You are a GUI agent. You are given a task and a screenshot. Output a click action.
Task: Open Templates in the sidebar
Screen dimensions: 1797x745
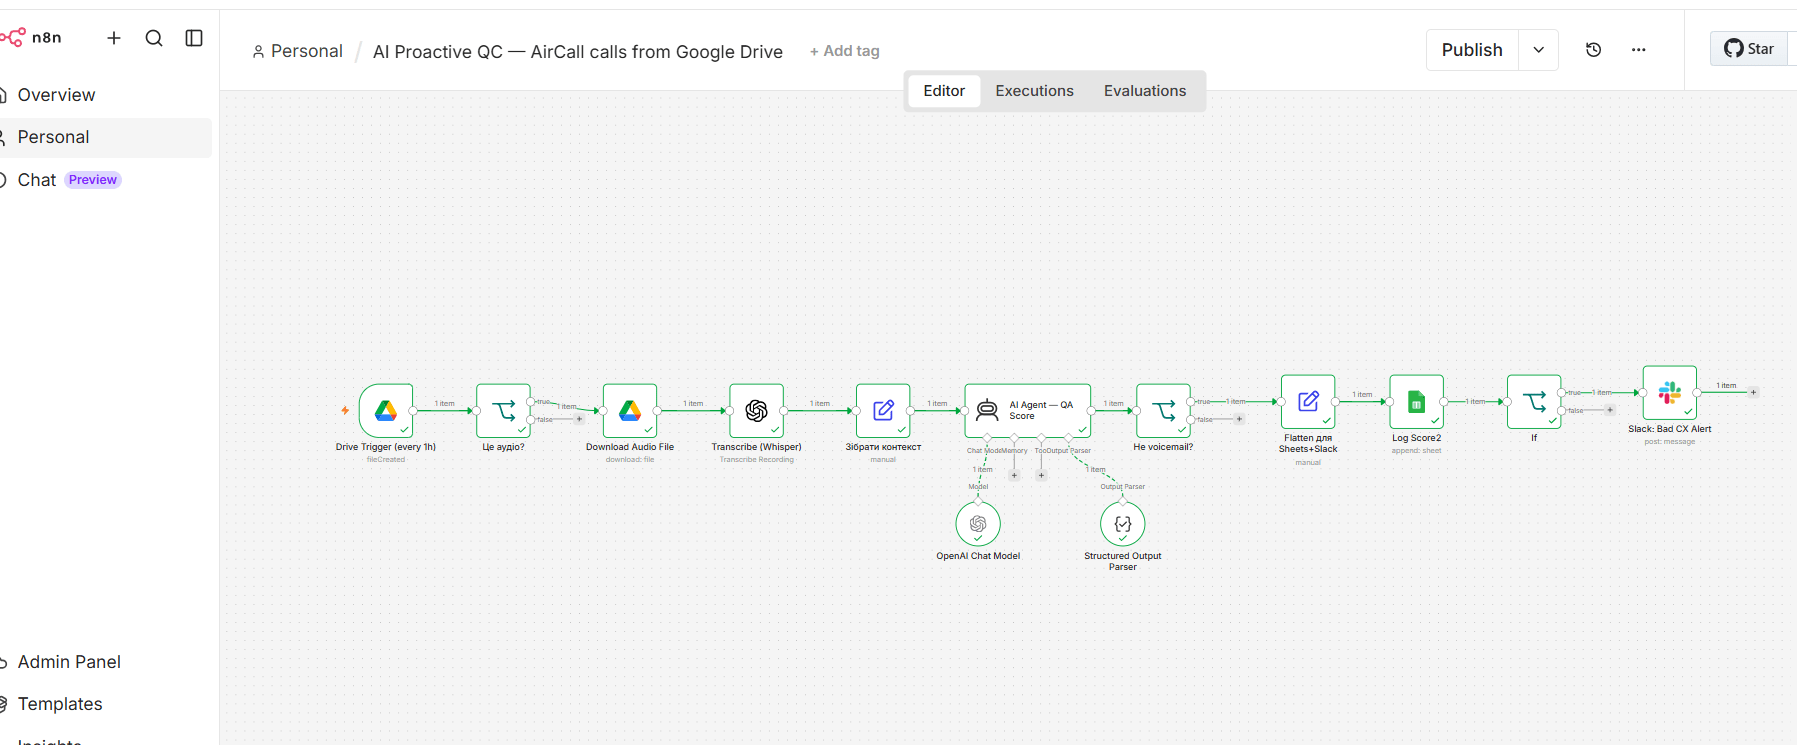coord(104,704)
